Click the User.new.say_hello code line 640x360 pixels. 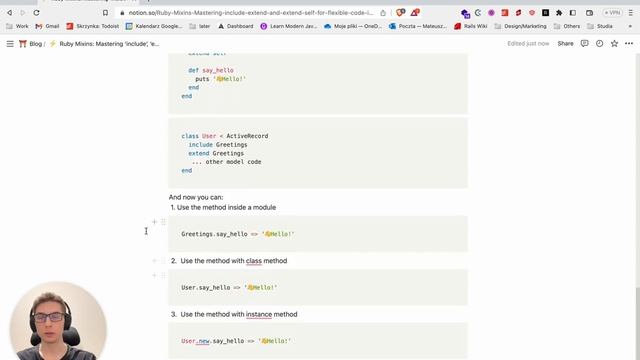(236, 341)
